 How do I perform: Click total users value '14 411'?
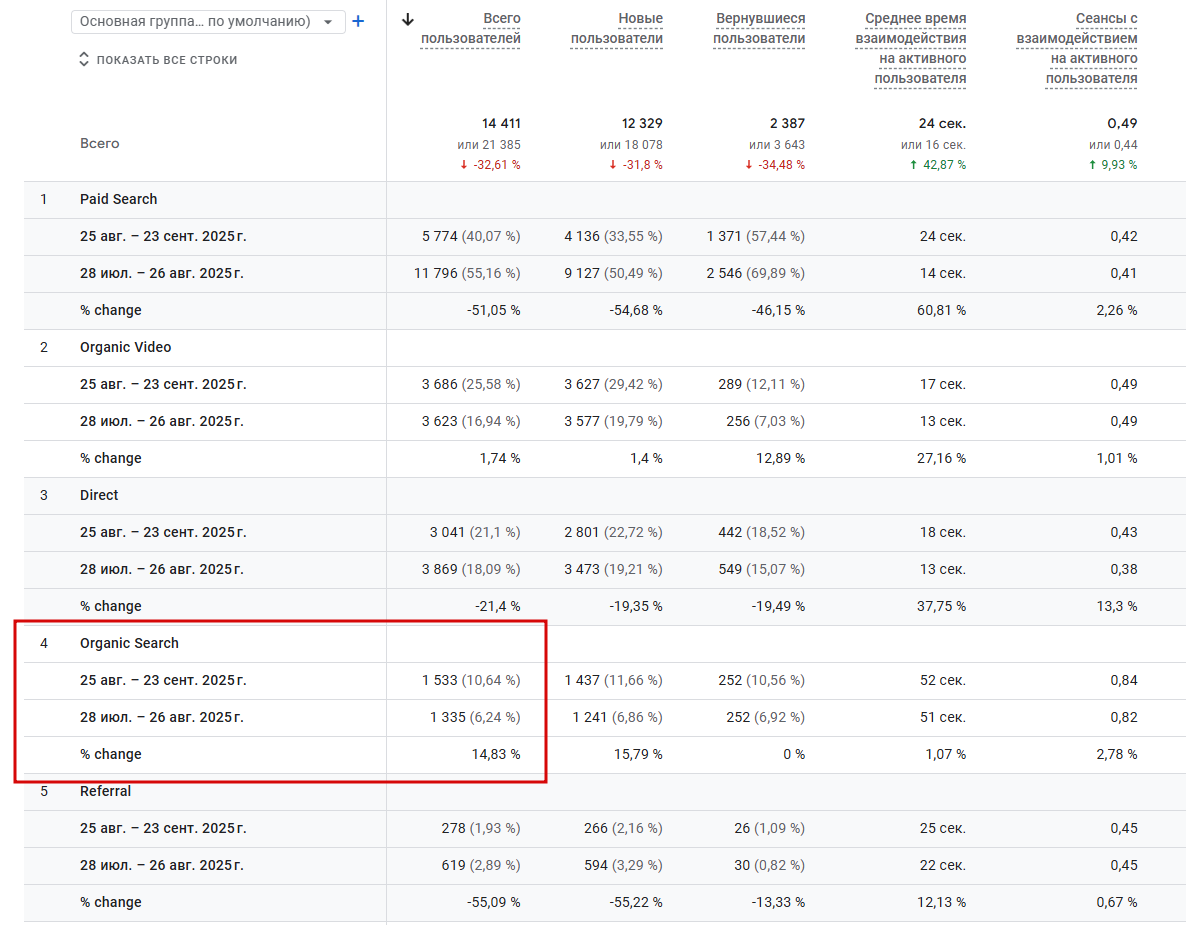pyautogui.click(x=501, y=123)
